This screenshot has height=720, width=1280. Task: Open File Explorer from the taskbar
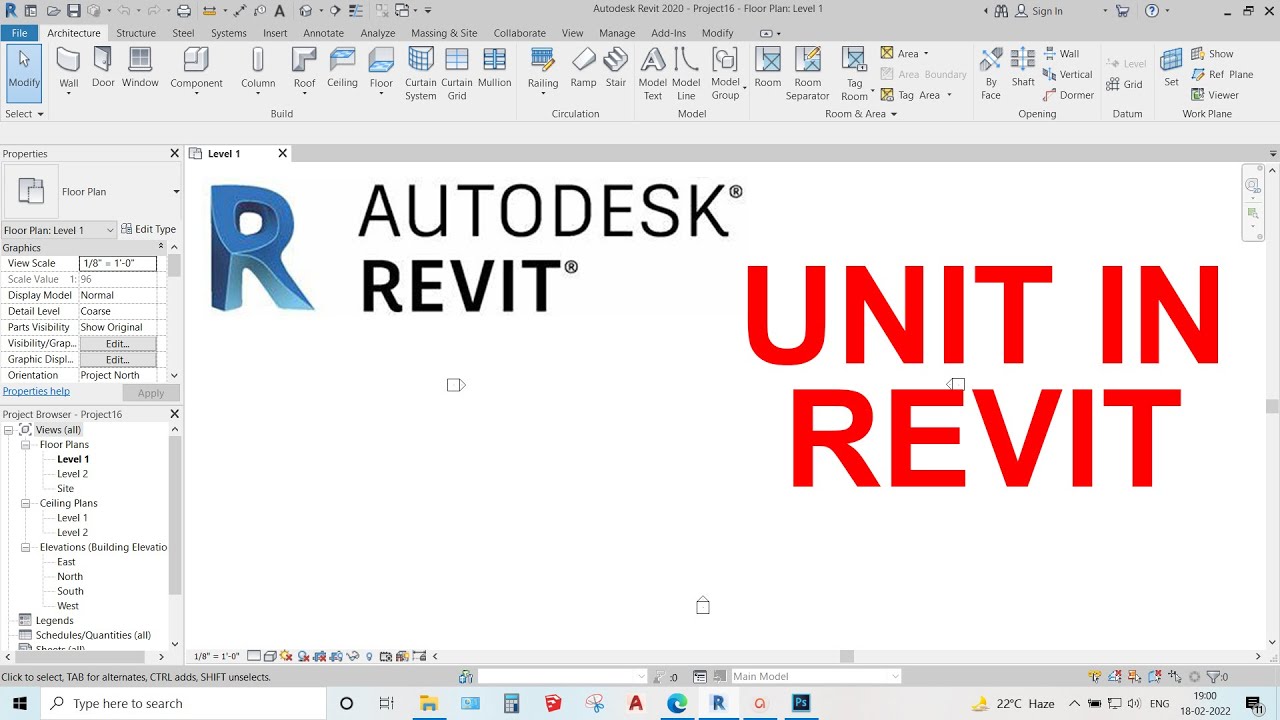(429, 704)
